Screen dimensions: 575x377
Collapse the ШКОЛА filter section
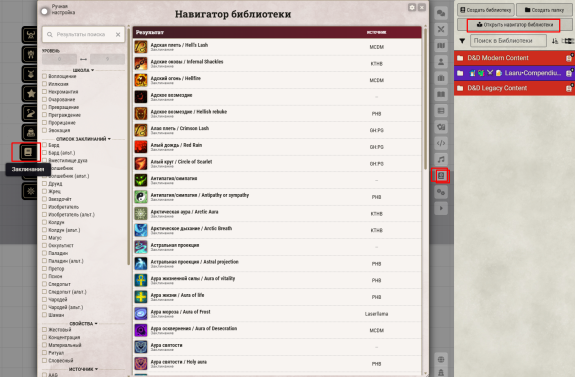[x=83, y=70]
